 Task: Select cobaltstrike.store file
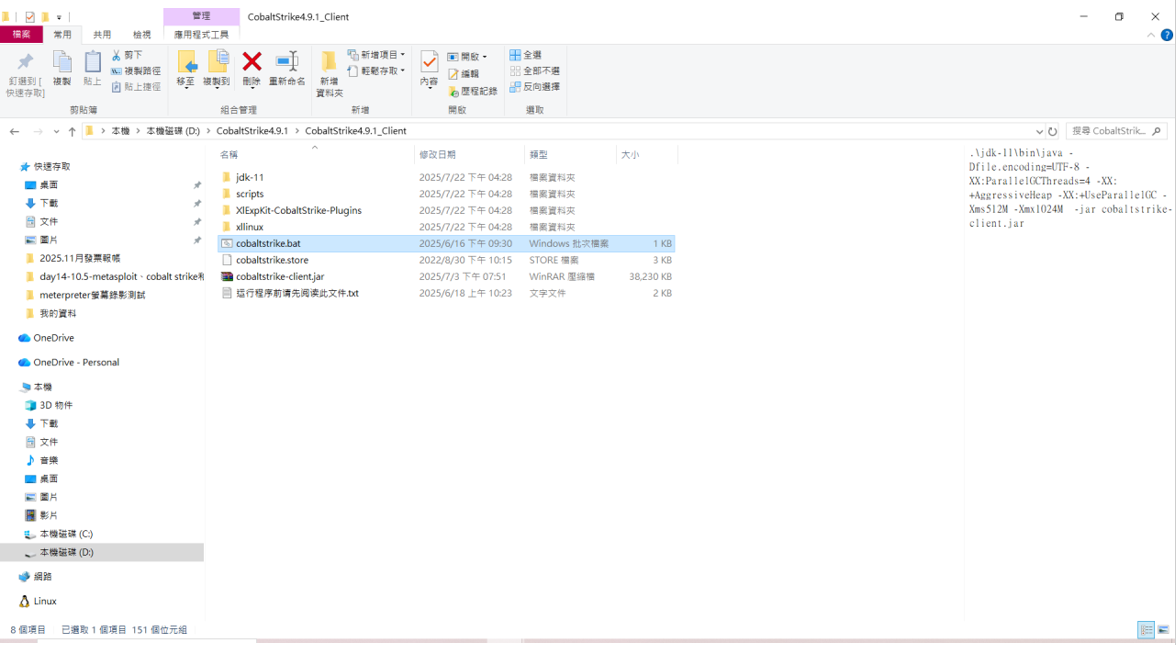tap(446, 260)
